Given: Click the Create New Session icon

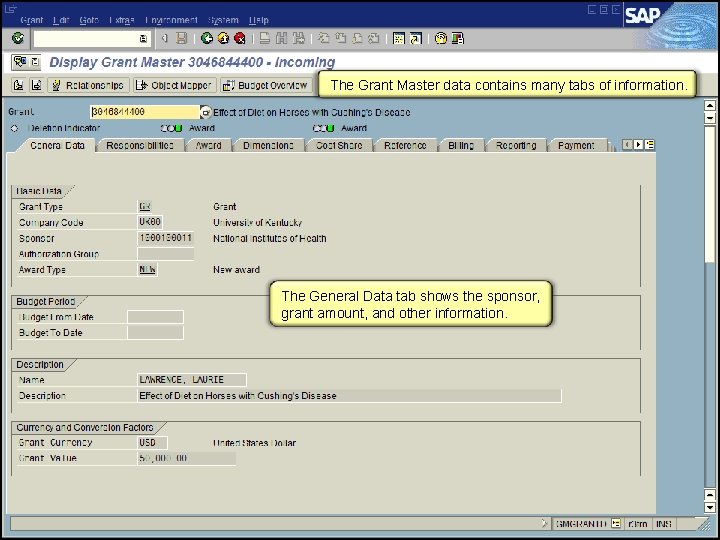Looking at the screenshot, I should (399, 38).
